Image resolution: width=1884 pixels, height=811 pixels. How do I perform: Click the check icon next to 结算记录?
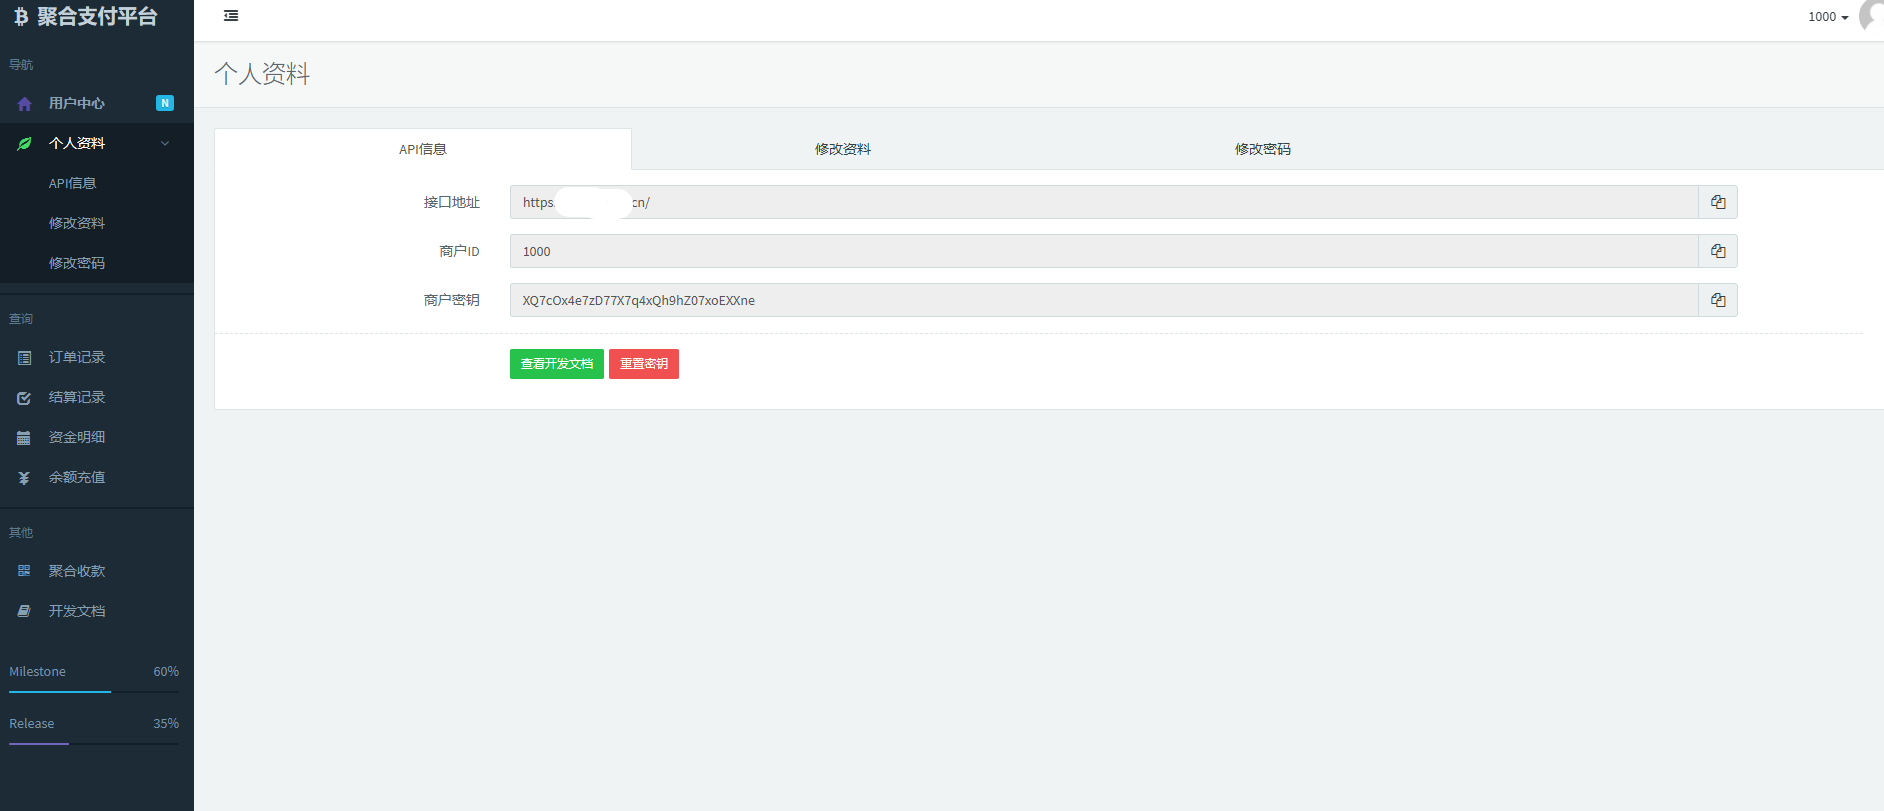click(24, 398)
